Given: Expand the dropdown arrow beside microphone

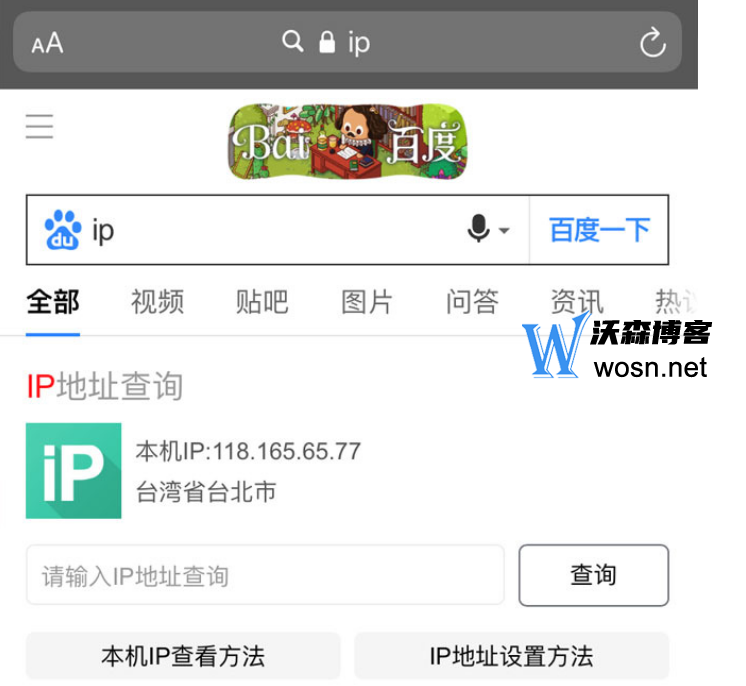Looking at the screenshot, I should point(504,231).
